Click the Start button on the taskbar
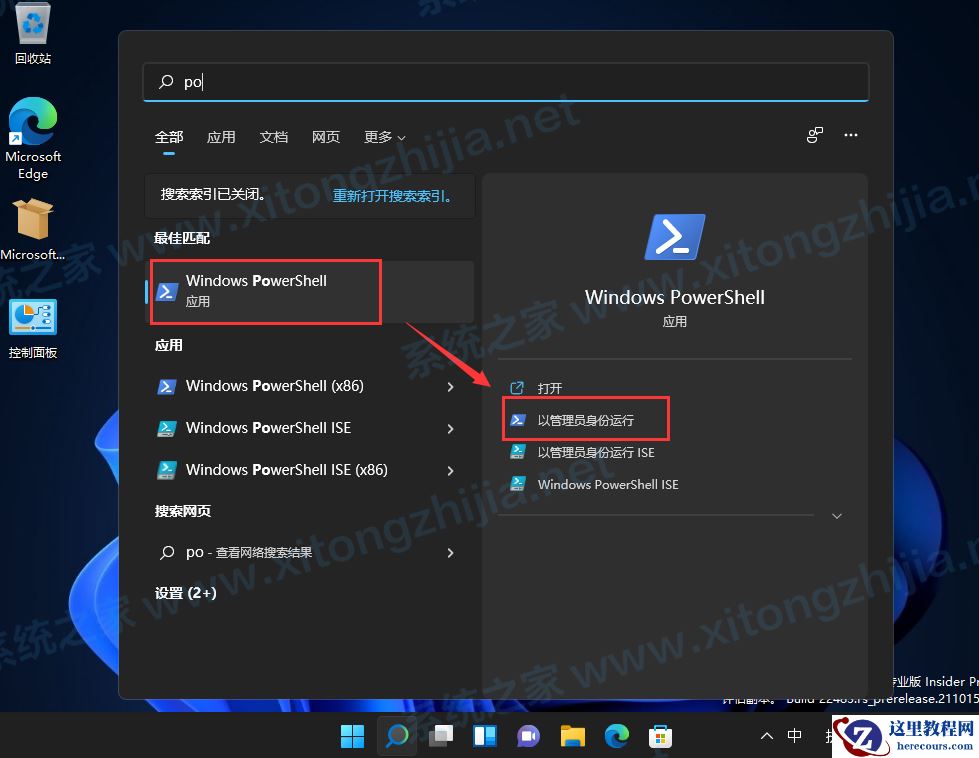979x758 pixels. tap(352, 736)
